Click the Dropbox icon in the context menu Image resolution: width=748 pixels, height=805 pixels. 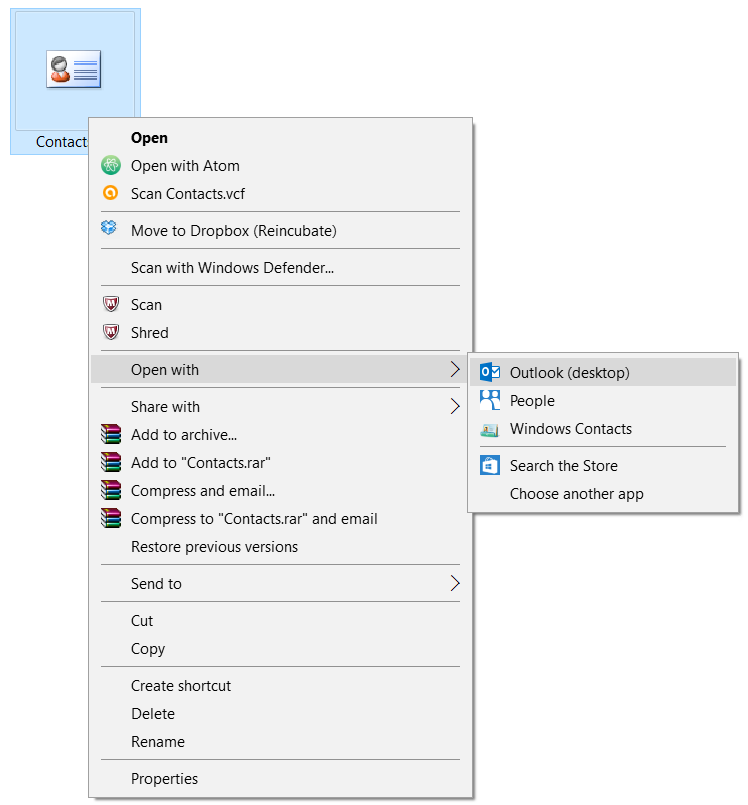click(x=109, y=227)
